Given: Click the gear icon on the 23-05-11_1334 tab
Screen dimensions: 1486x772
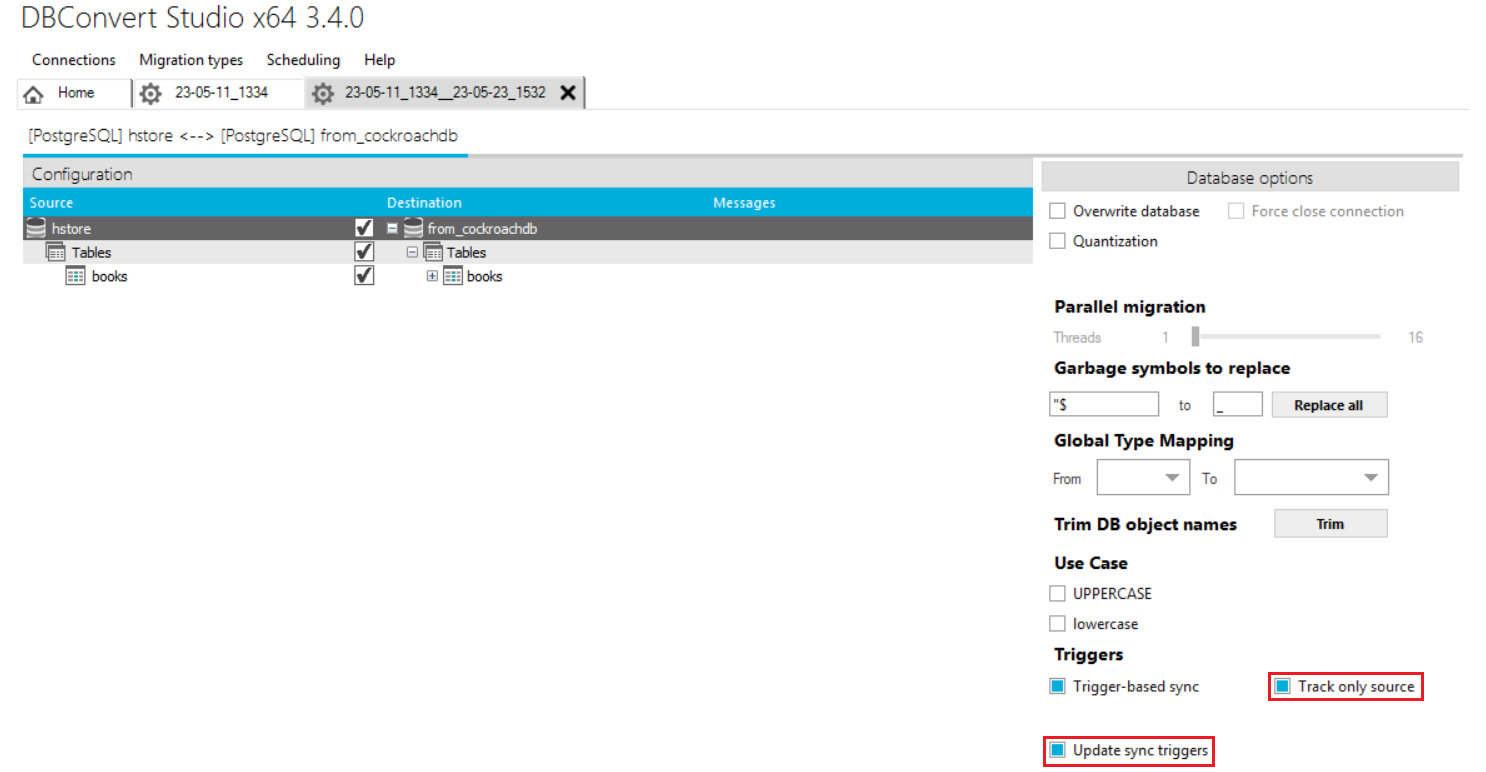Looking at the screenshot, I should [150, 94].
